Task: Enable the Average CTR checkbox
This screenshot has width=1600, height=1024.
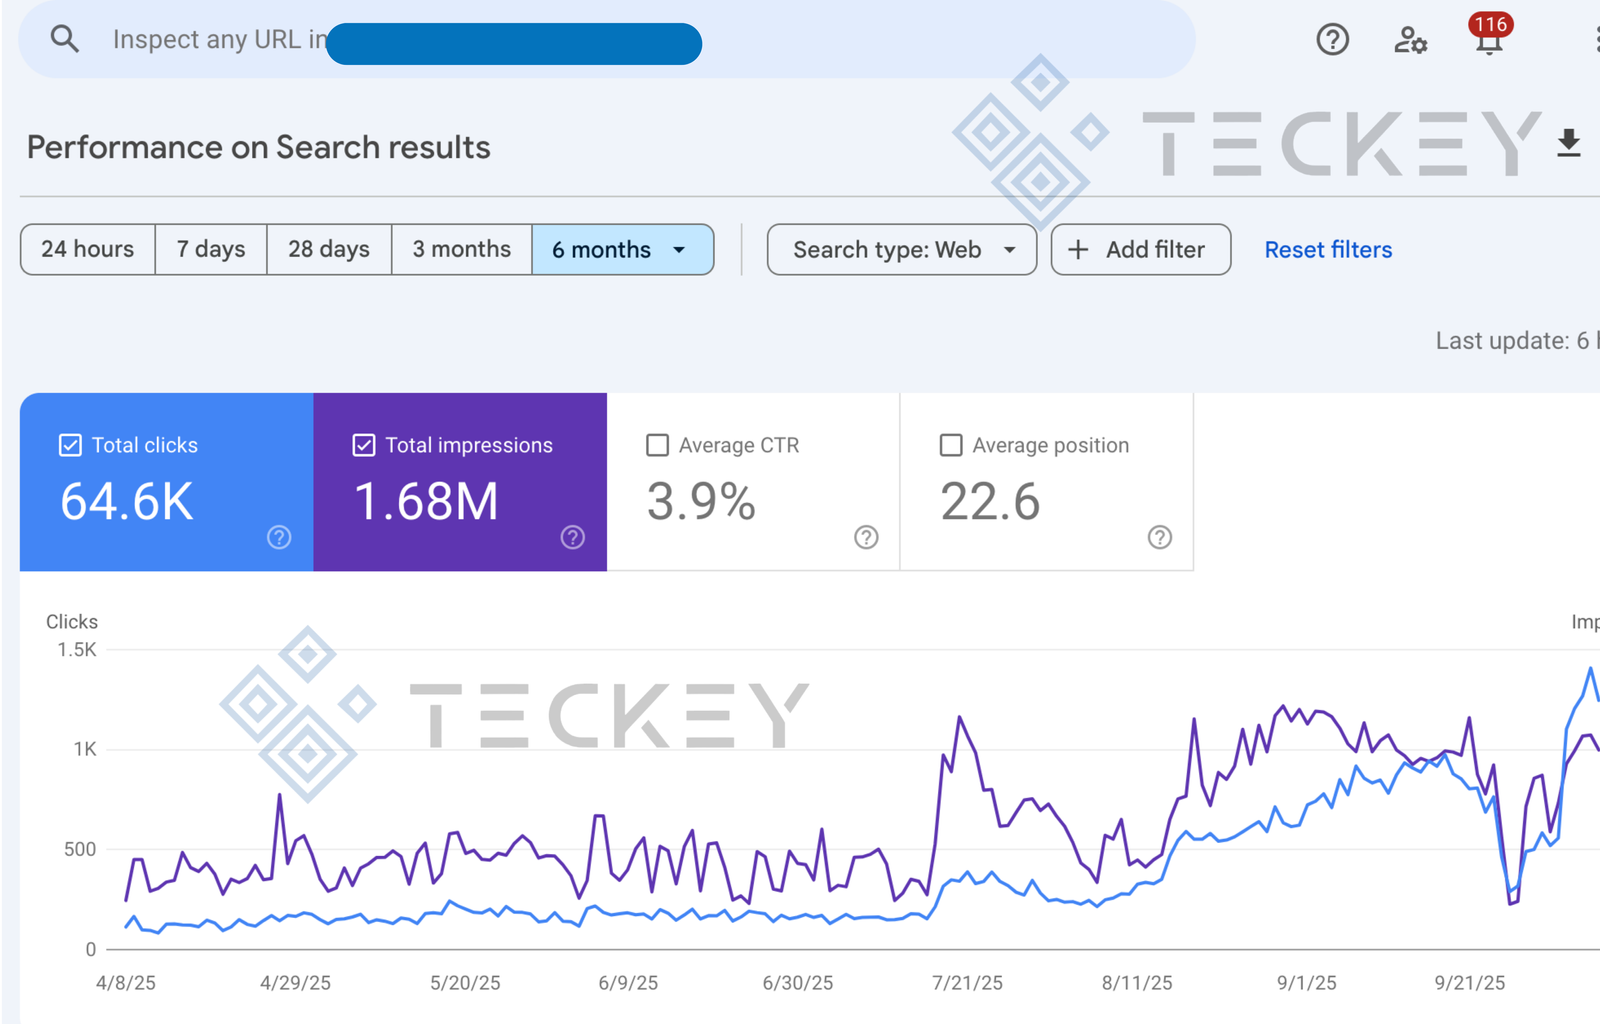Action: tap(657, 445)
